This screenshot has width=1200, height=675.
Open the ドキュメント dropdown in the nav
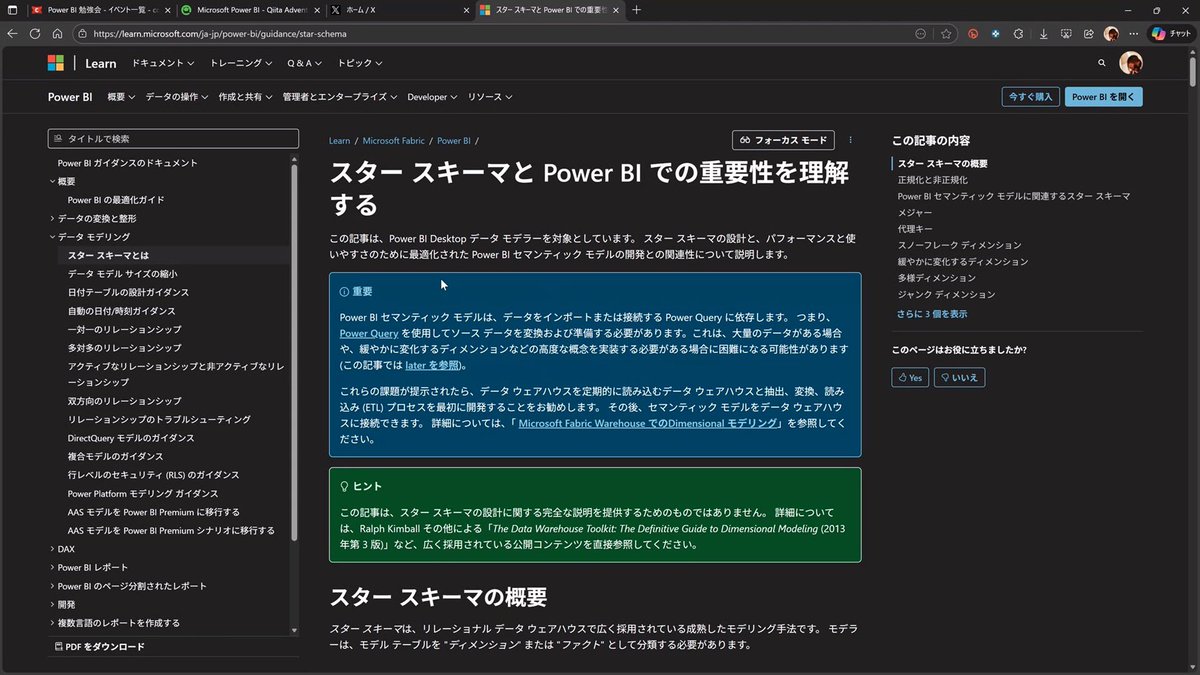pyautogui.click(x=163, y=62)
